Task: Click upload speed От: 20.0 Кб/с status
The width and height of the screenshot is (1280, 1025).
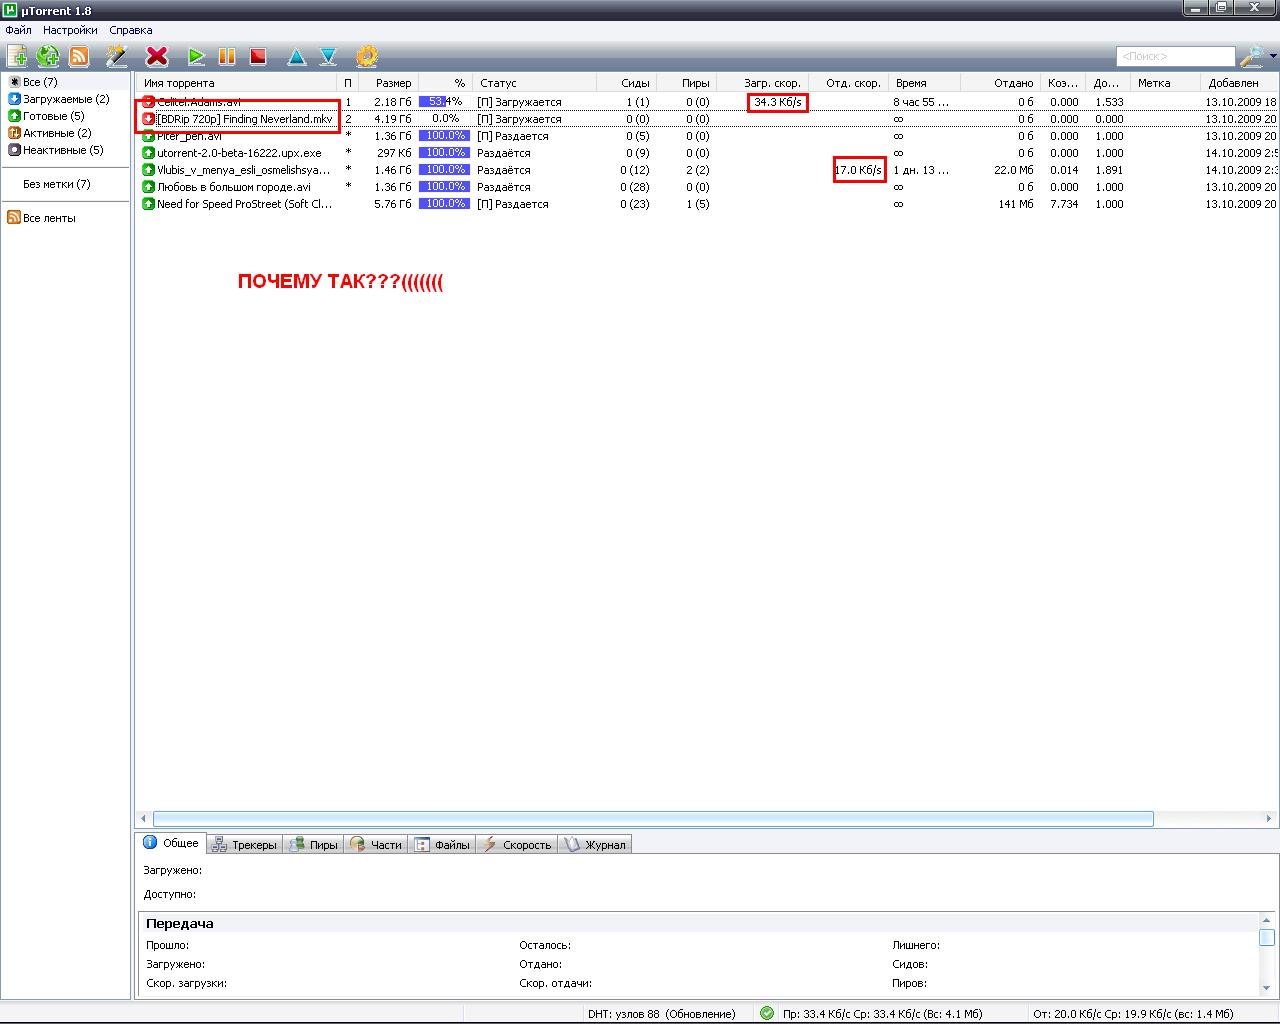Action: click(x=1133, y=1013)
